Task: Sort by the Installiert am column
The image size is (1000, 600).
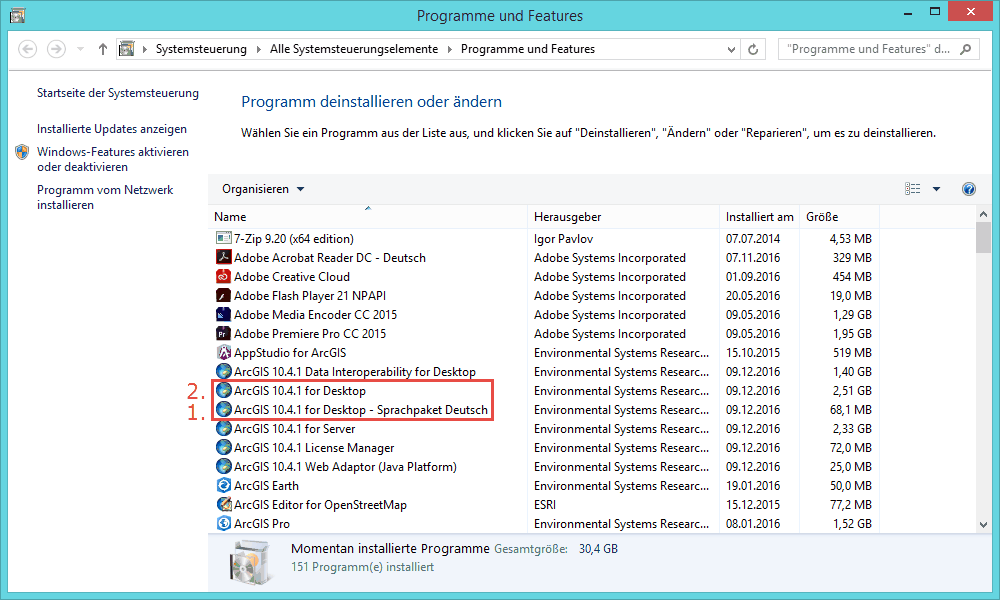Action: click(759, 217)
